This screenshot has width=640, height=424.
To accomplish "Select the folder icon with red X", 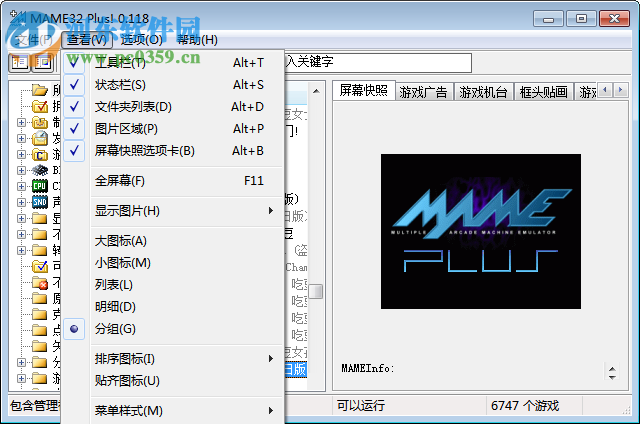I will 40,282.
